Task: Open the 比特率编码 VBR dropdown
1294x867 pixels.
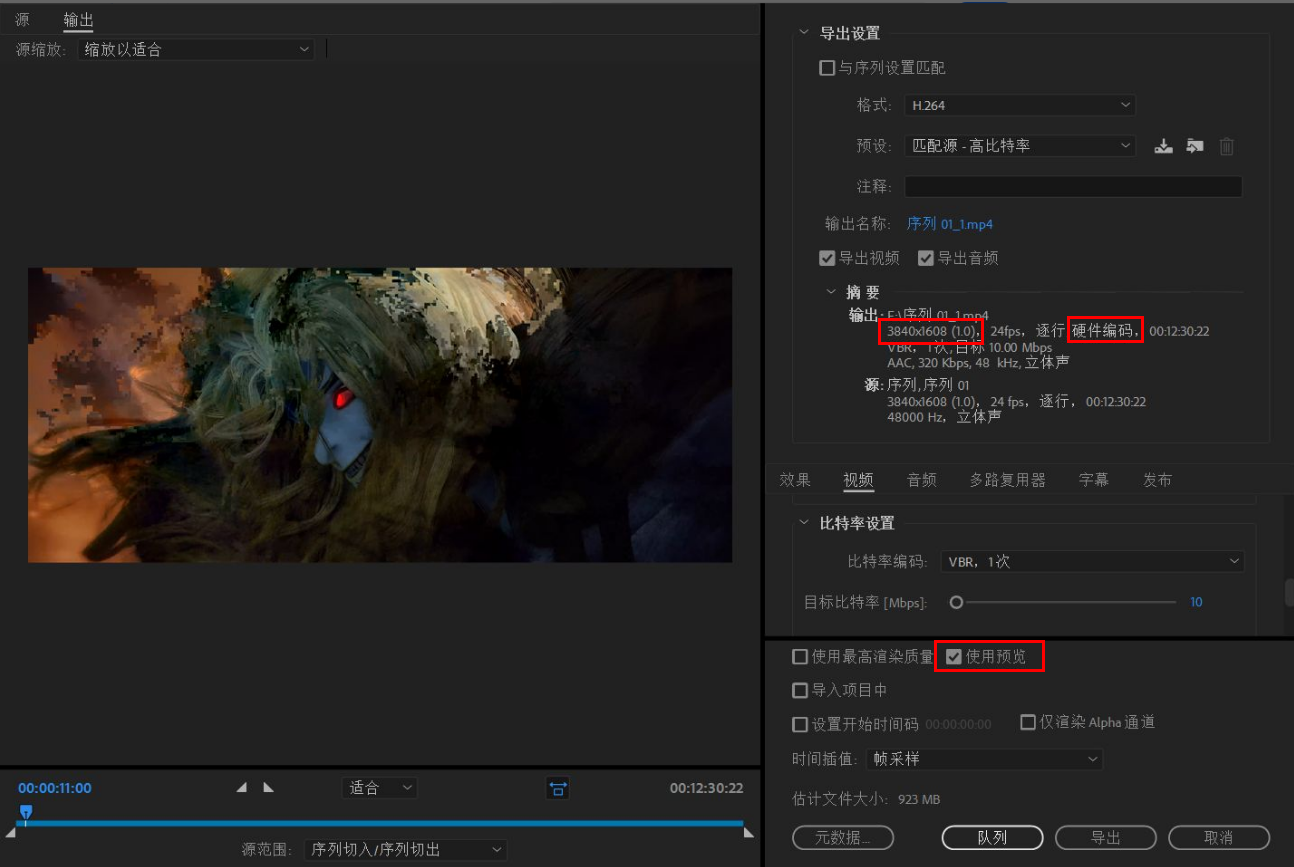Action: click(1092, 562)
